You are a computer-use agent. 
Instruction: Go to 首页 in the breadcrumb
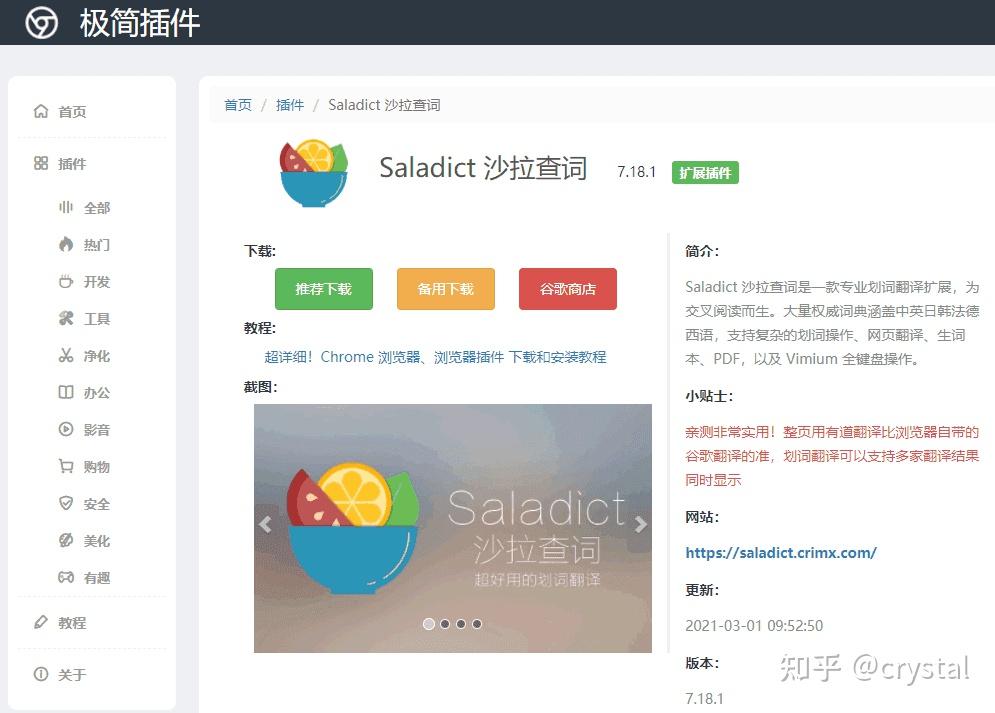point(238,105)
